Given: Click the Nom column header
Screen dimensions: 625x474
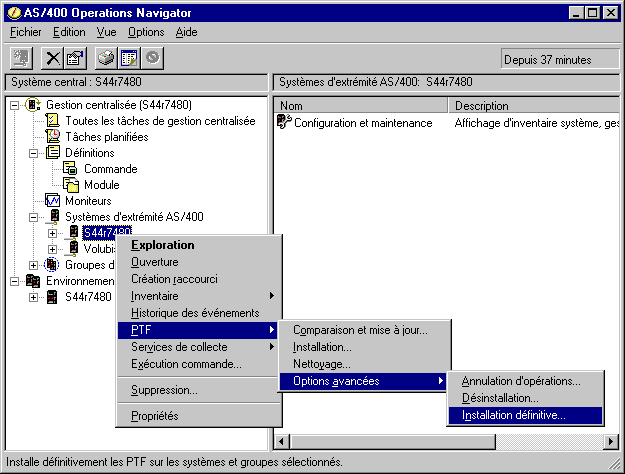Looking at the screenshot, I should pos(361,106).
